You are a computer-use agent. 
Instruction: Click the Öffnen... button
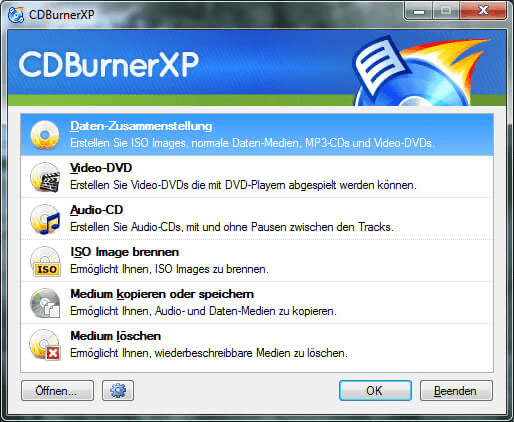57,391
